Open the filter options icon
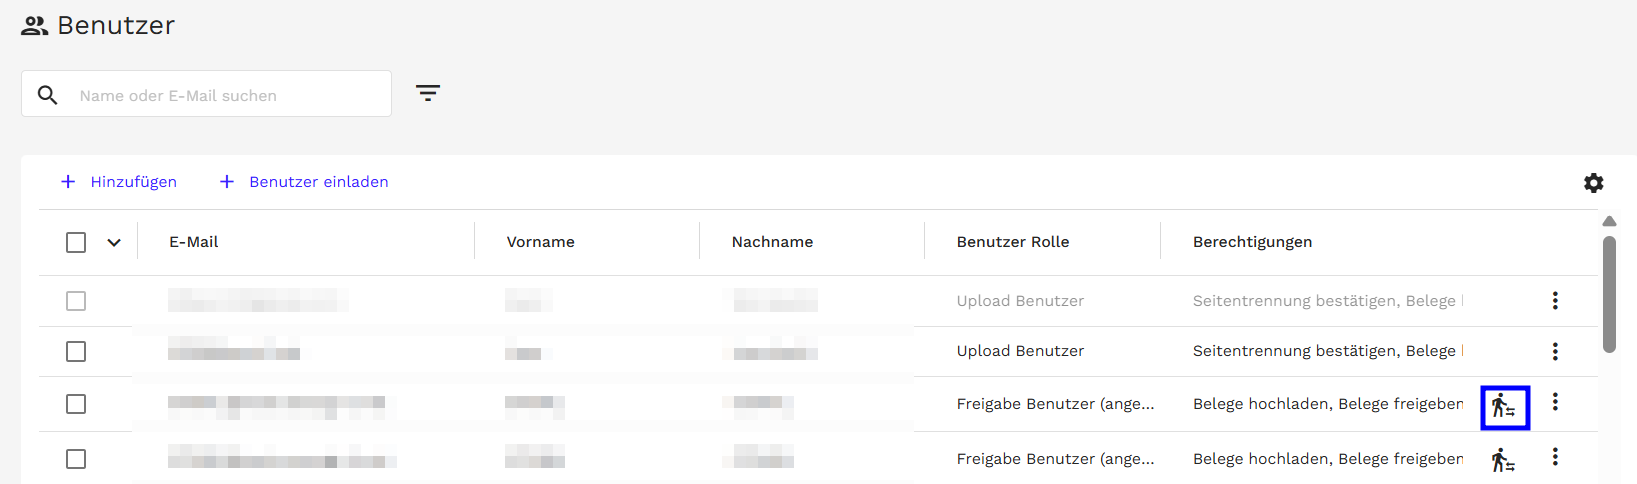Screen dimensions: 1637x484 pos(428,93)
